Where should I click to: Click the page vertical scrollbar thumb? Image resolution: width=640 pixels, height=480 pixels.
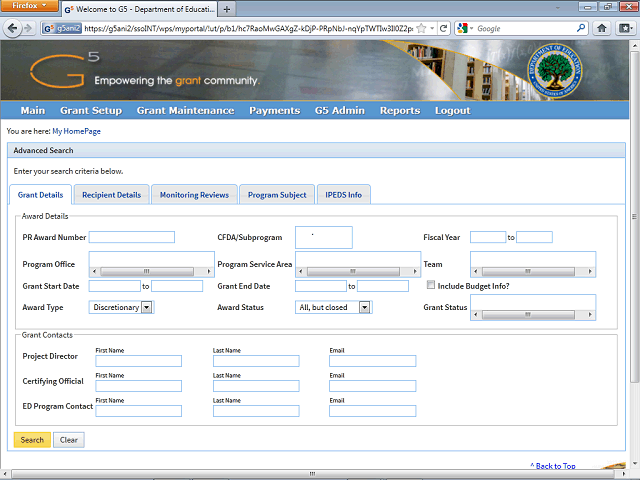(x=634, y=216)
